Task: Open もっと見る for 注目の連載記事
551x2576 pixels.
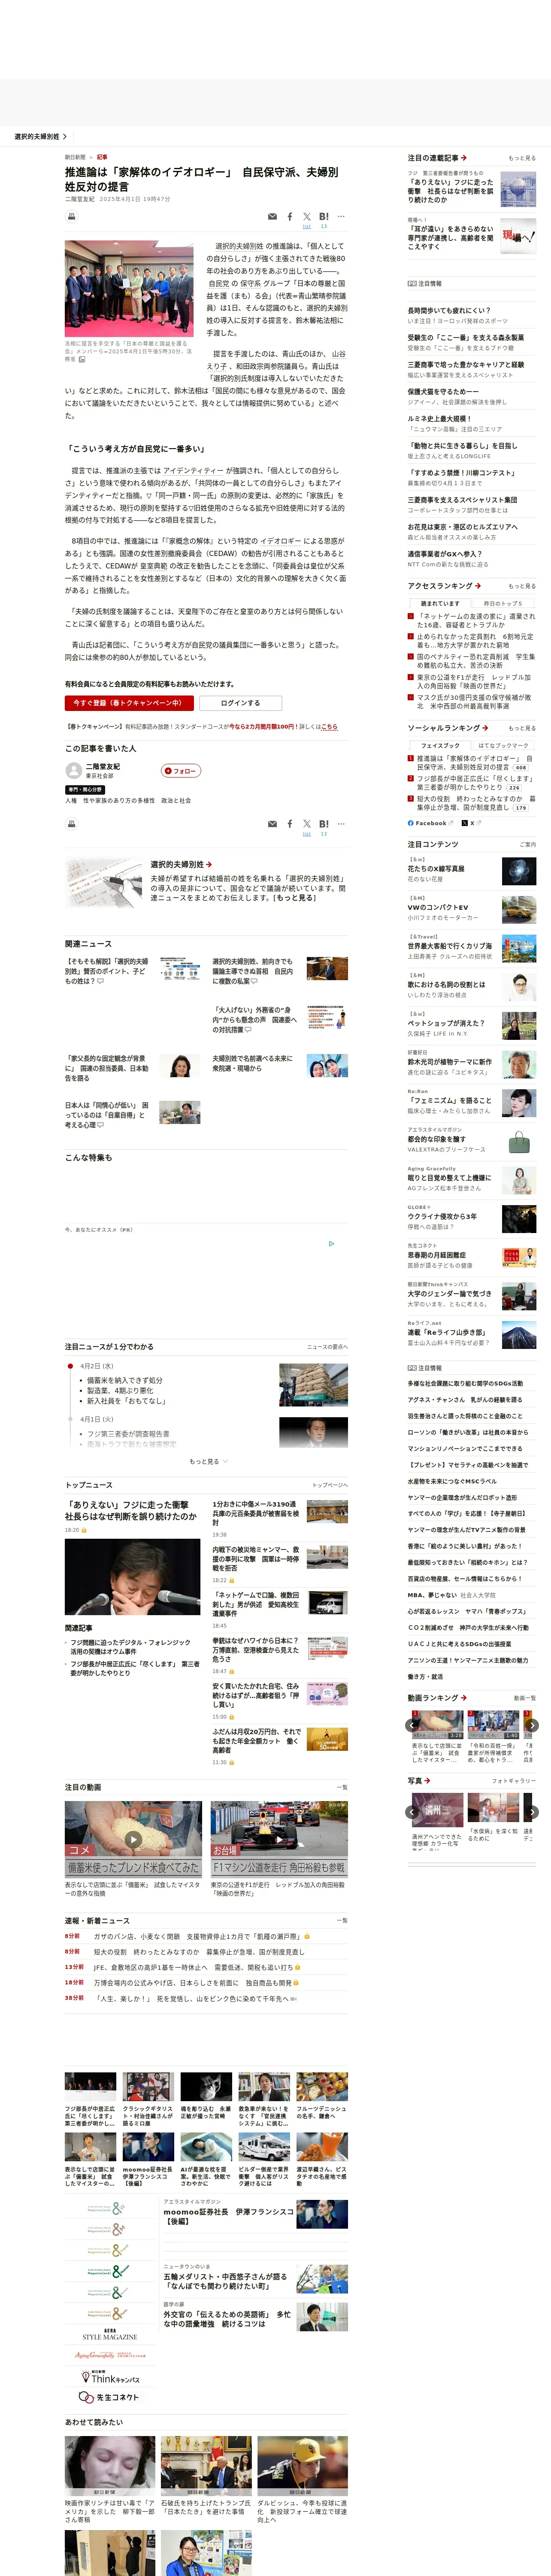Action: coord(521,158)
